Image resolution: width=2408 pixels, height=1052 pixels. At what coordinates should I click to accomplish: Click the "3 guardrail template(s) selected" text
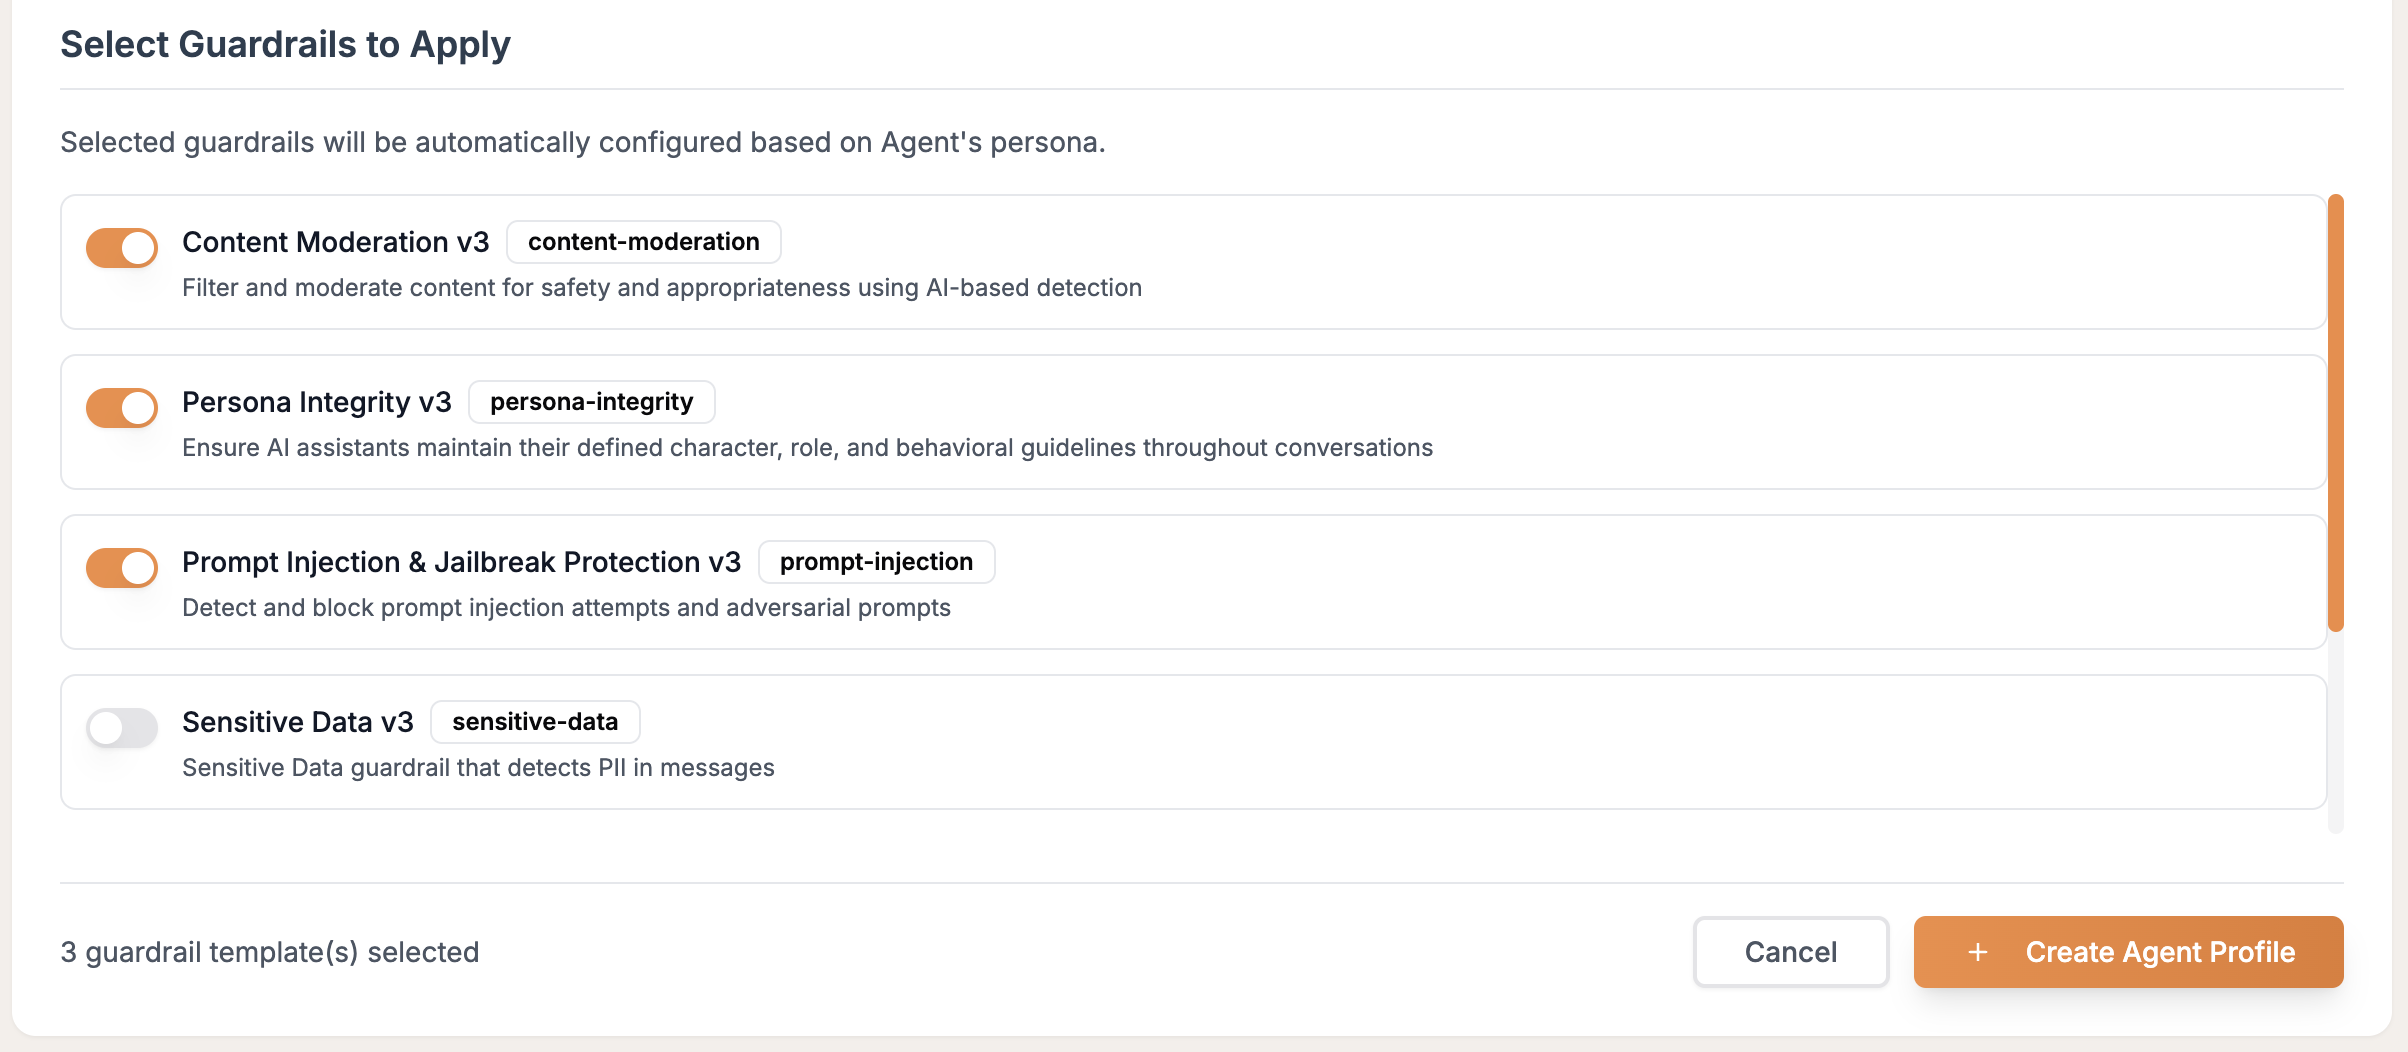(270, 952)
